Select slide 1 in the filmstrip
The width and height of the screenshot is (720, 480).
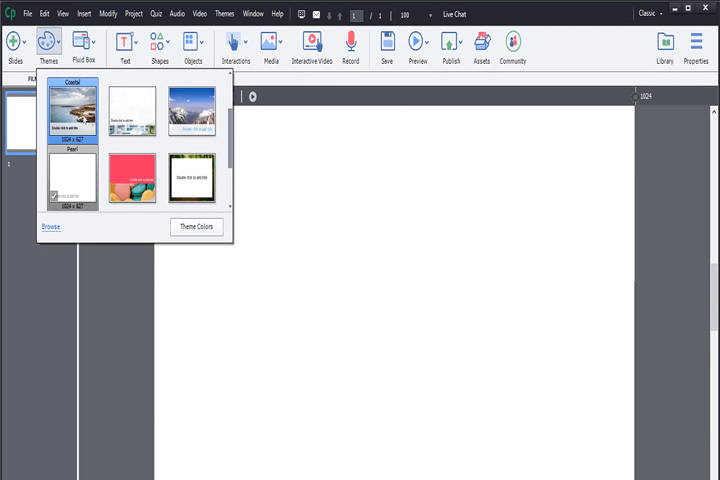(21, 123)
